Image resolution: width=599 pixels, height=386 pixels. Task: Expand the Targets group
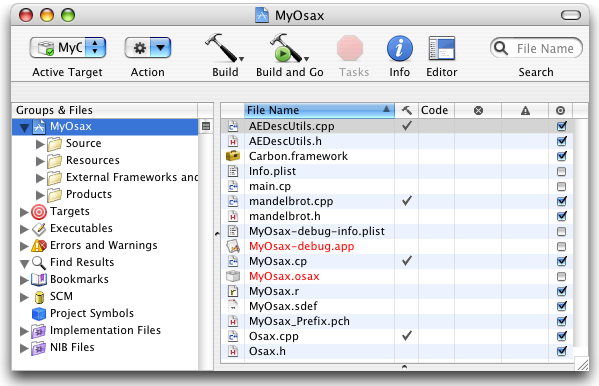24,212
